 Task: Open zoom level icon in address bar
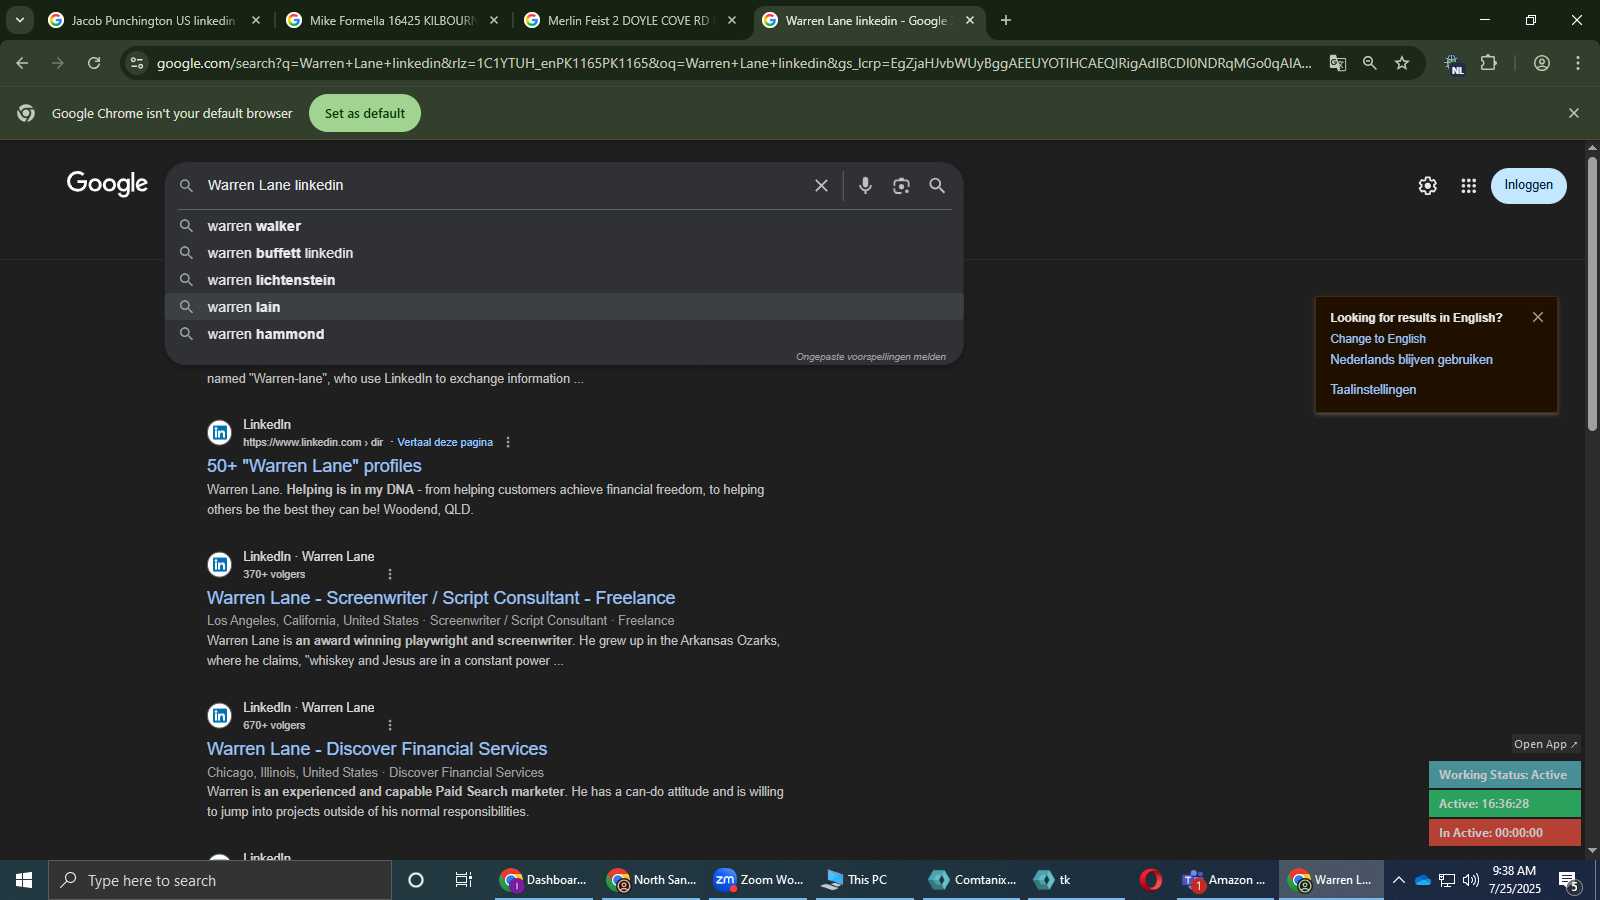point(1370,63)
